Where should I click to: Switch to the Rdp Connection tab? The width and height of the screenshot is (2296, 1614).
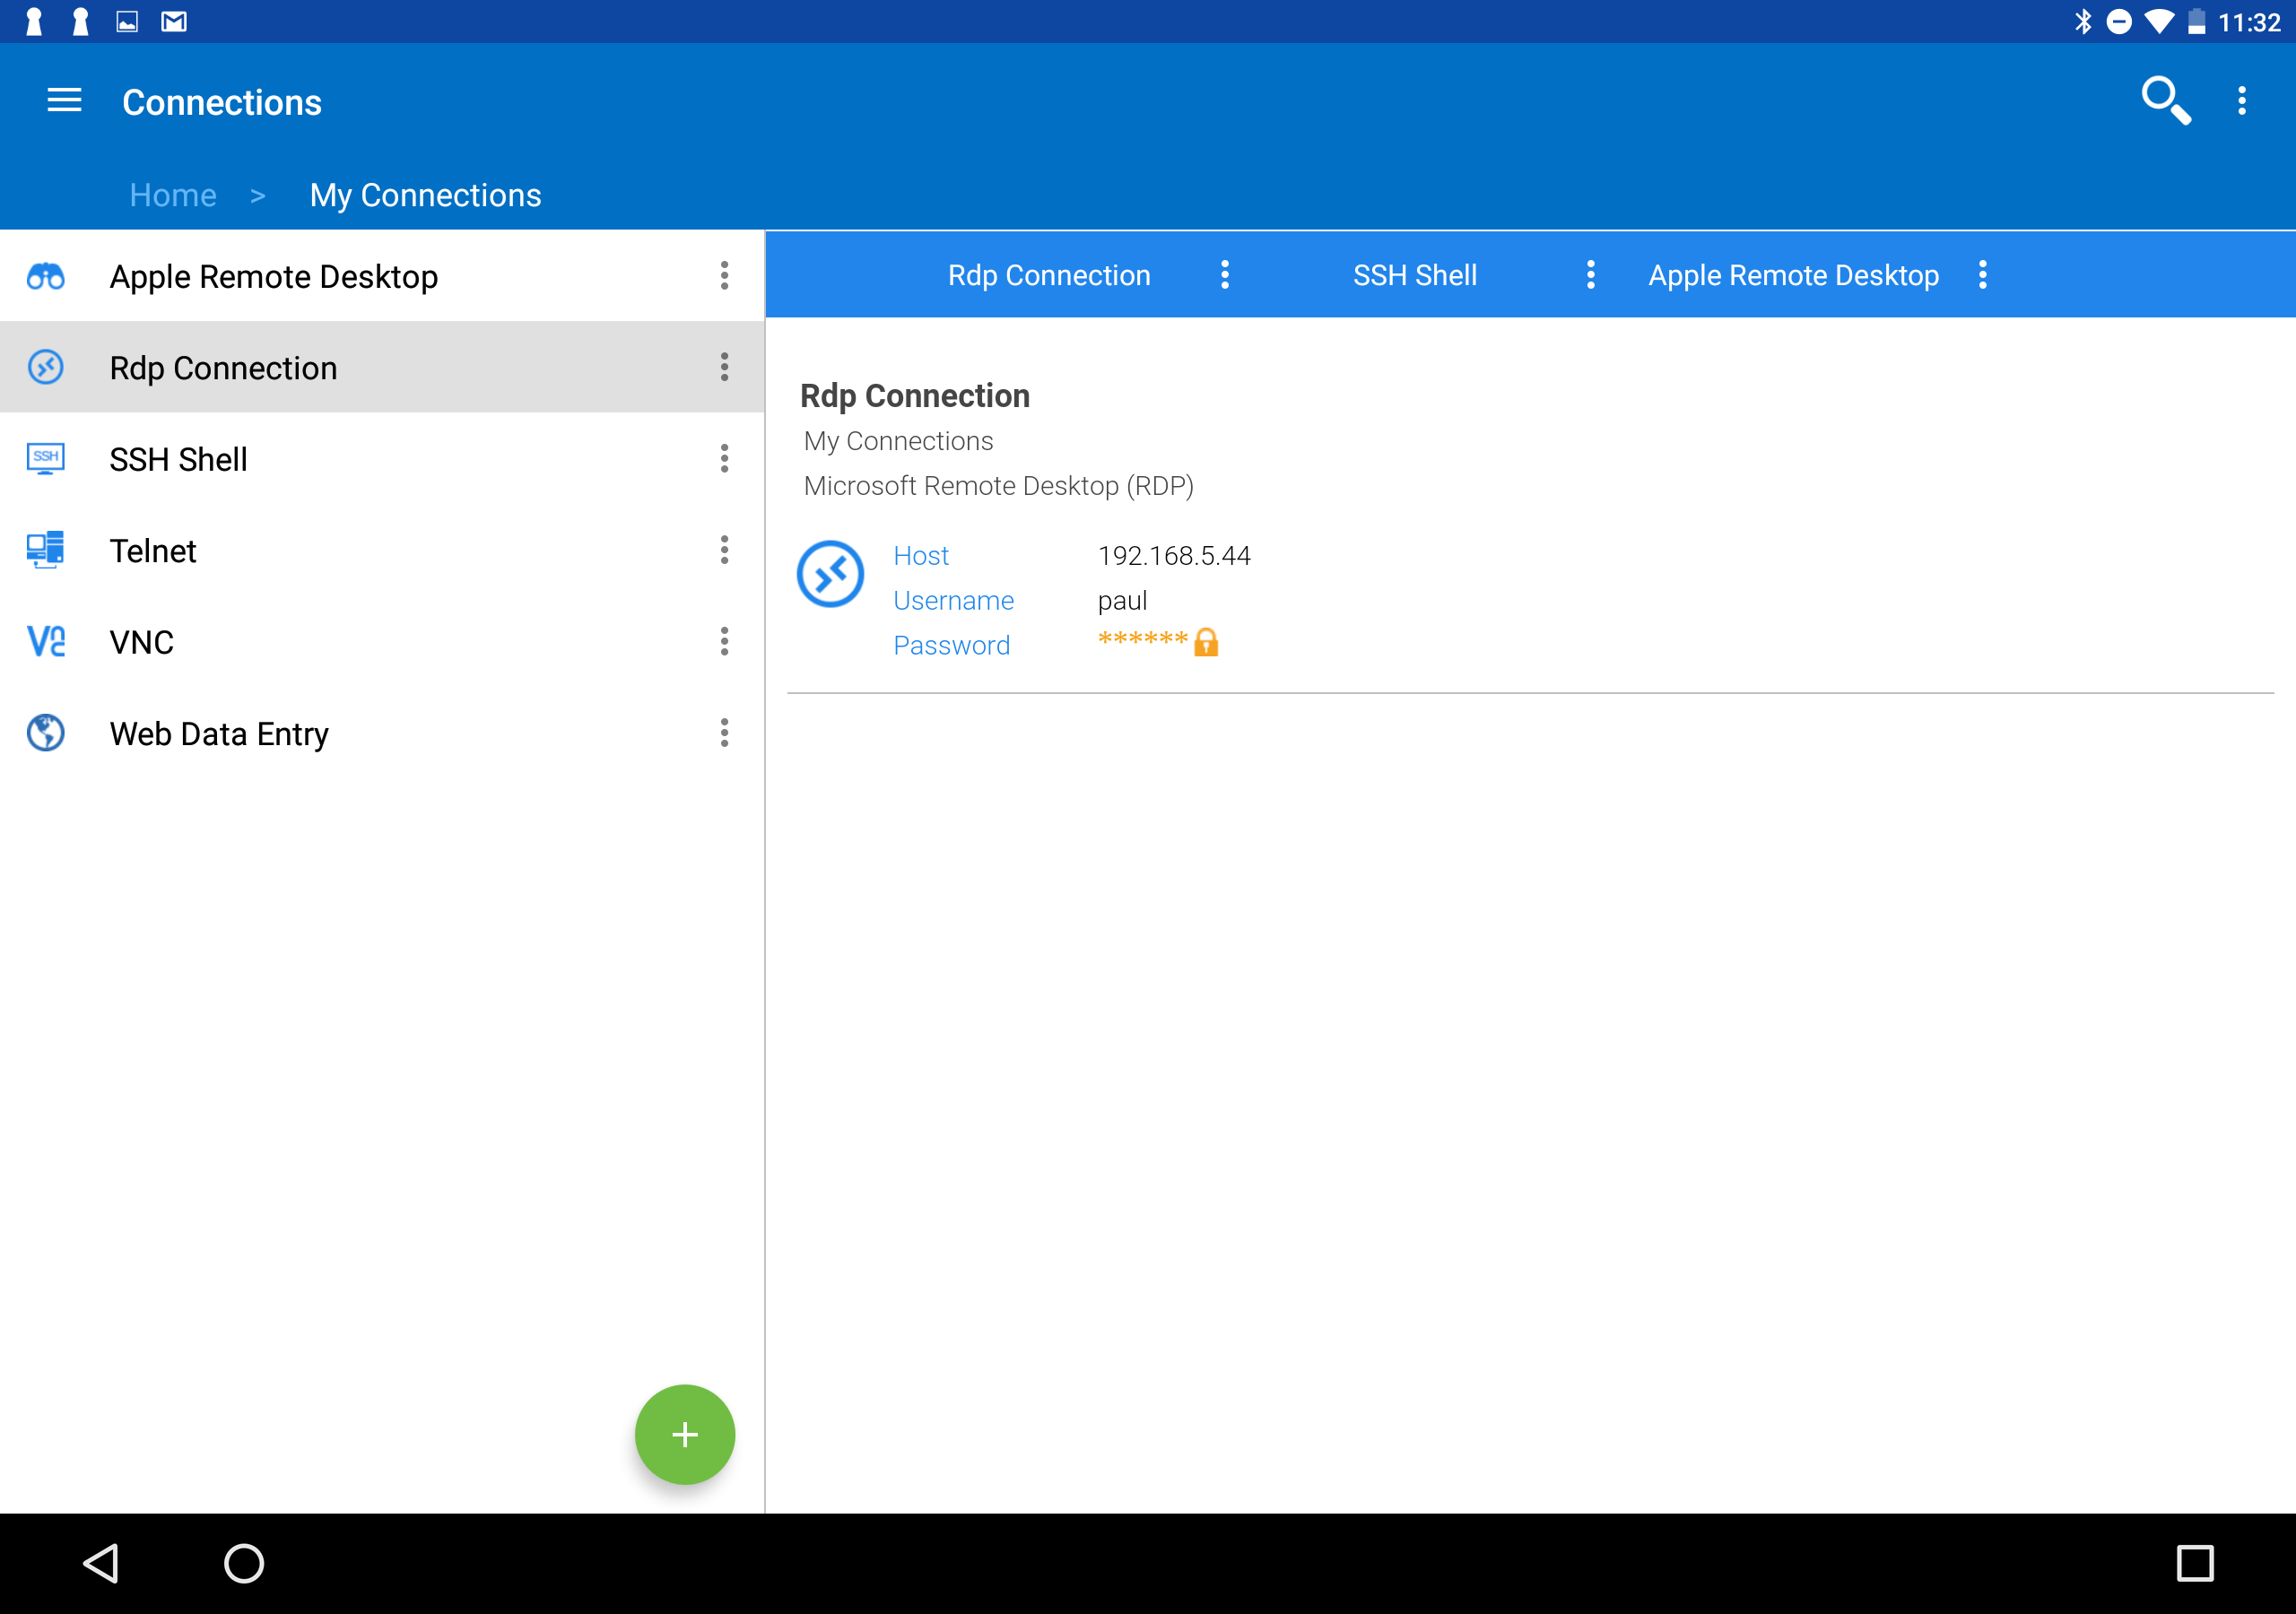tap(1049, 275)
